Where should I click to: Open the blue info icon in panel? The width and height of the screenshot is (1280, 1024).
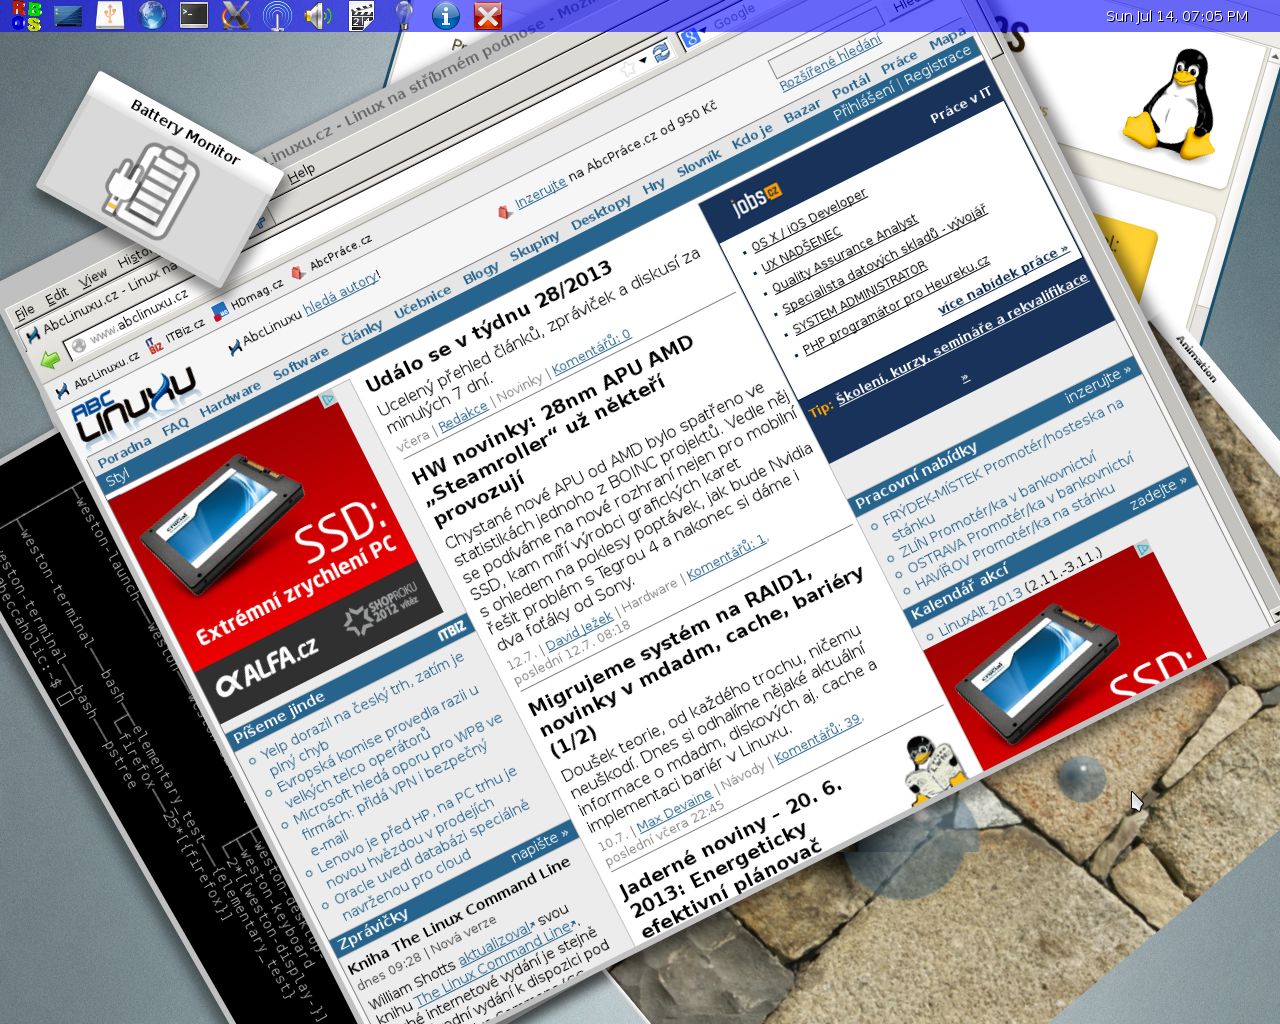click(x=445, y=15)
